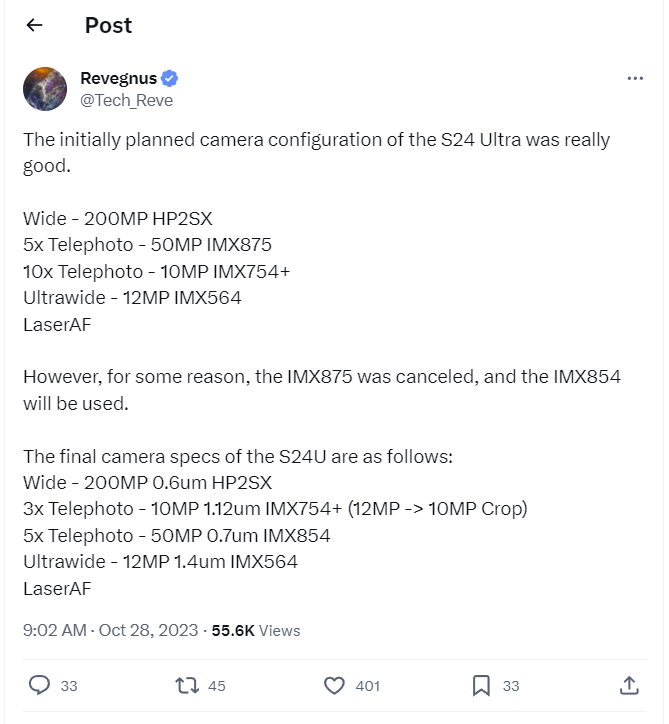Go back using the left arrow
The image size is (669, 724).
tap(34, 26)
